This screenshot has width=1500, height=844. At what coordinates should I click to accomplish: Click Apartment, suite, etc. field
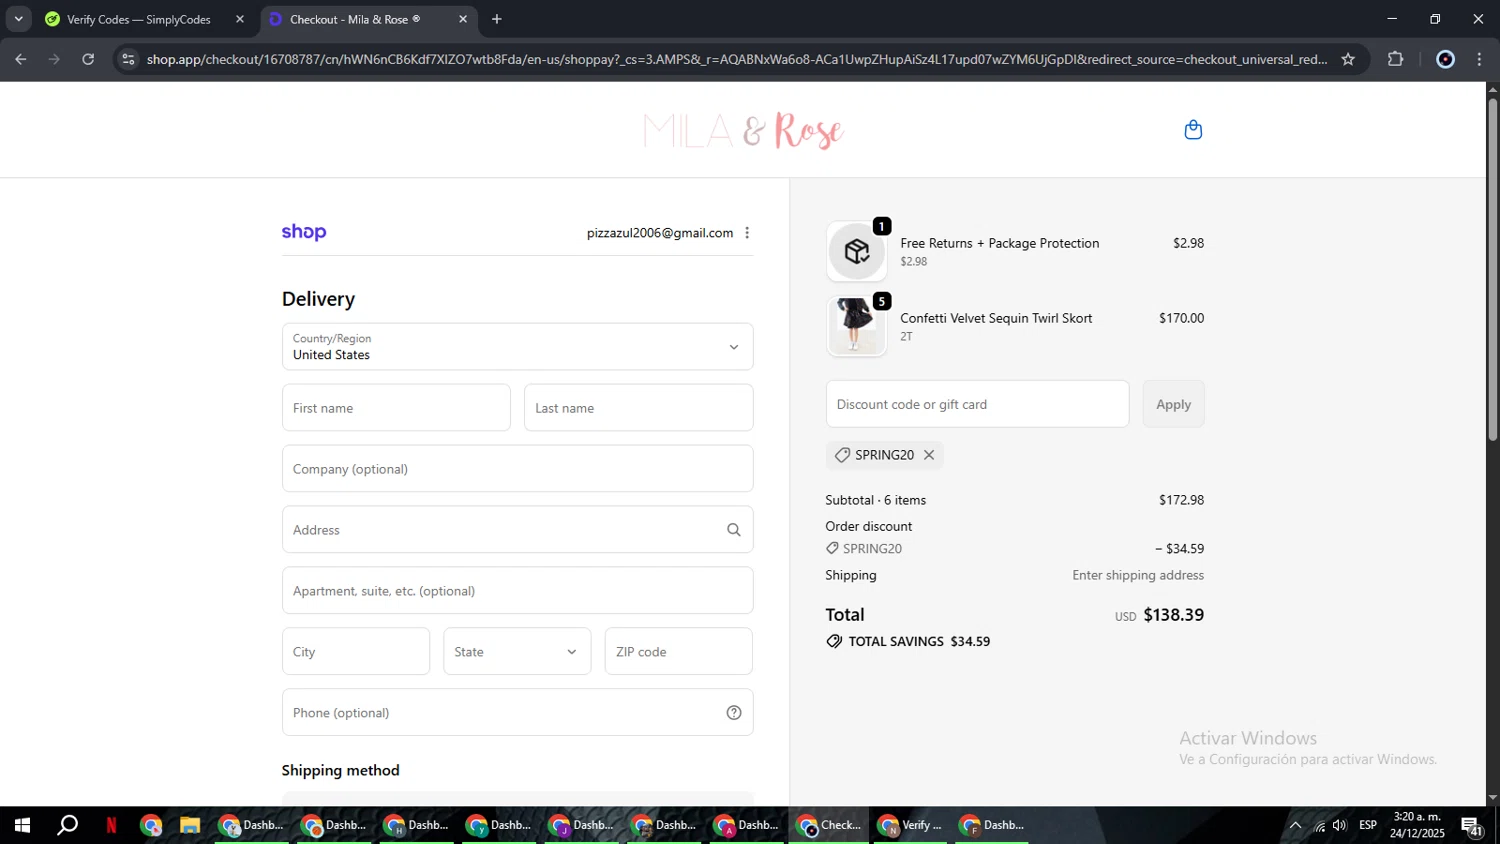[x=517, y=591]
